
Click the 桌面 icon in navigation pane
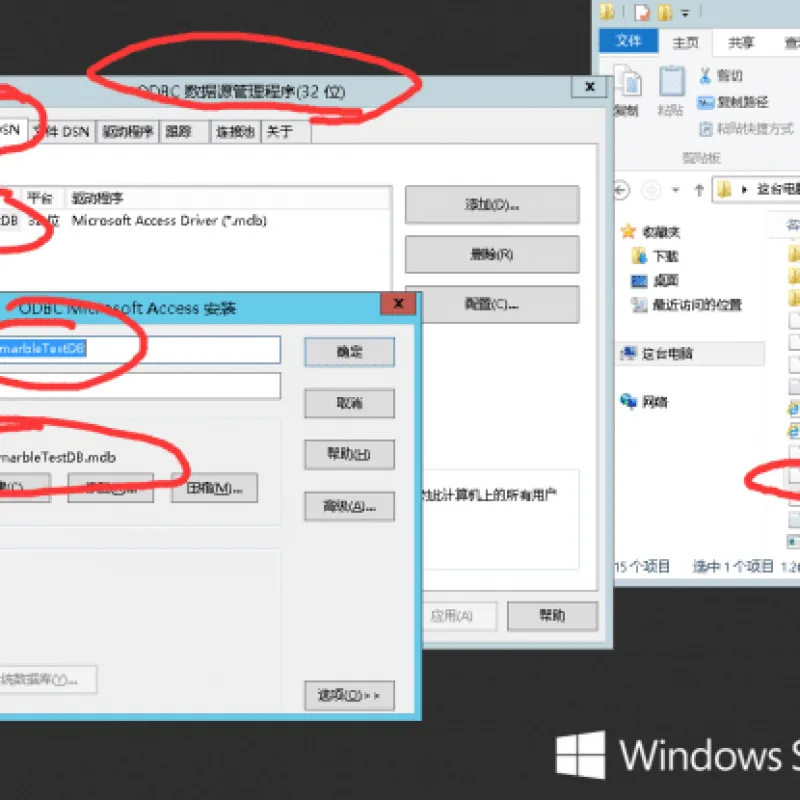(x=639, y=281)
